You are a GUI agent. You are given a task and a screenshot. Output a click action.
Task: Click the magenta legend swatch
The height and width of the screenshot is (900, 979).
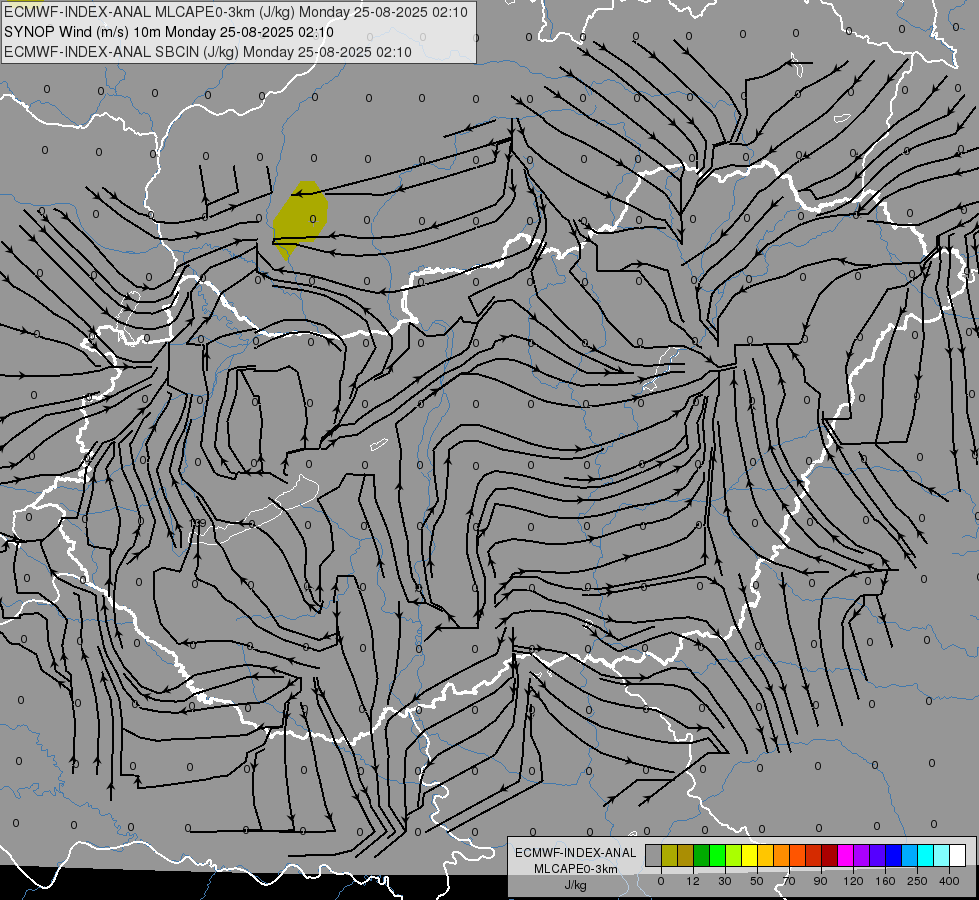point(845,856)
